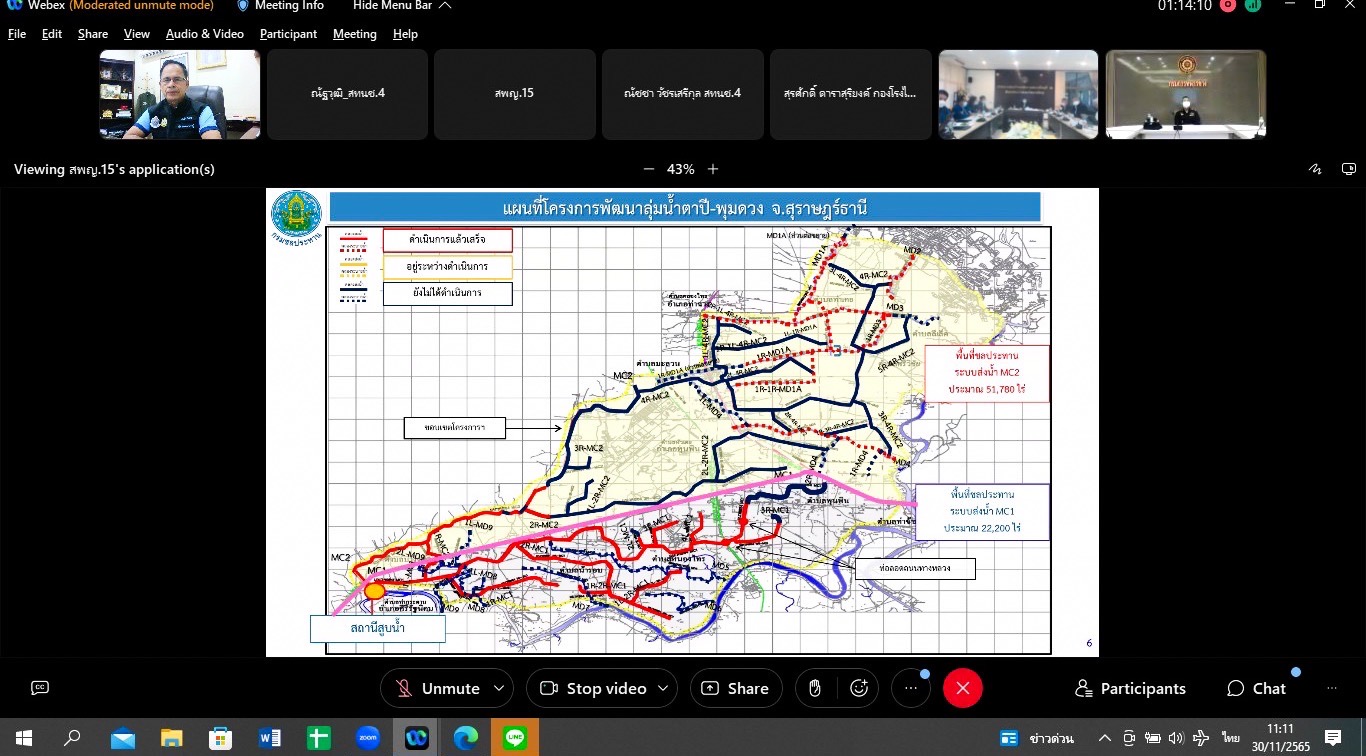1366x756 pixels.
Task: Expand the audio options arrow beside Unmute
Action: tap(498, 688)
